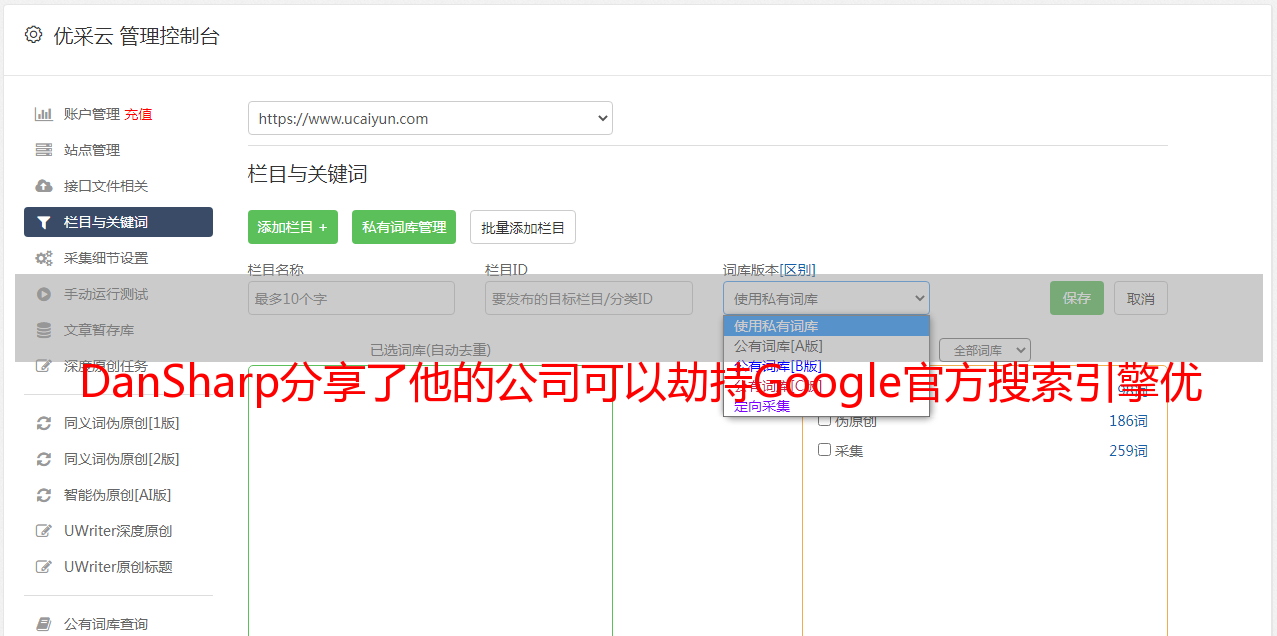1277x636 pixels.
Task: Open the 全部词库 filter dropdown
Action: (985, 351)
